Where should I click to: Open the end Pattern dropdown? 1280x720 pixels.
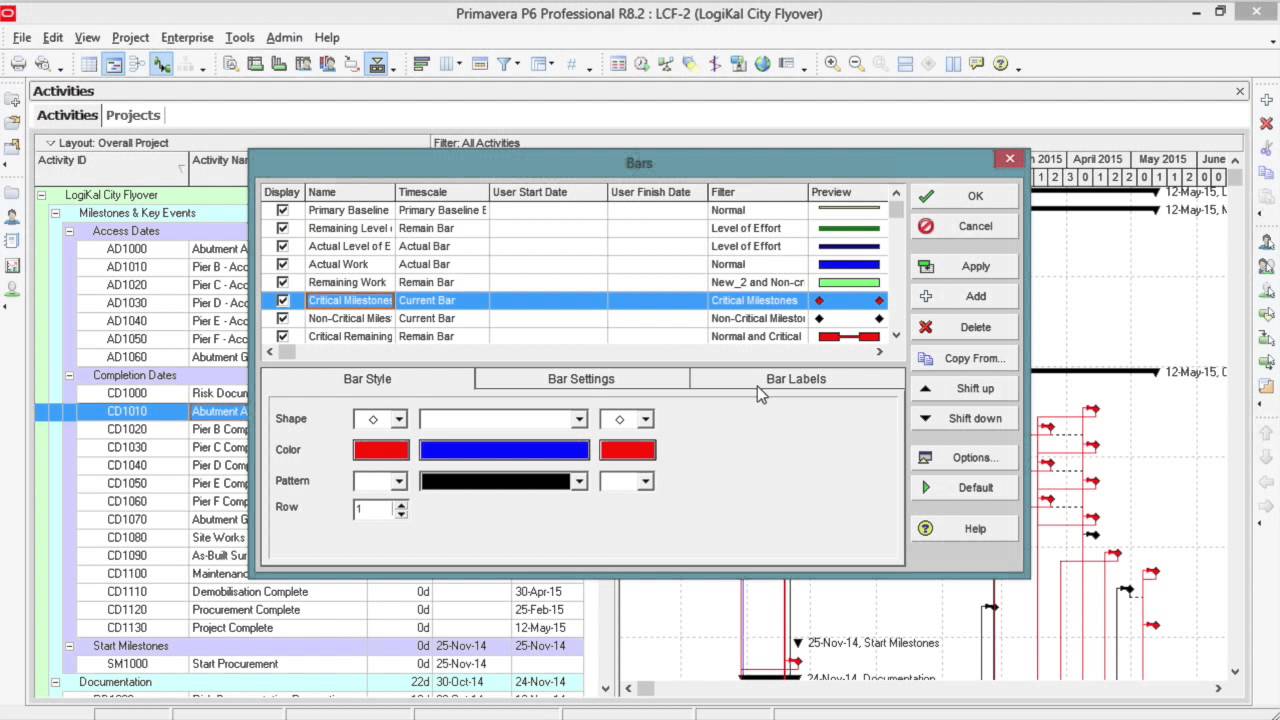tap(645, 482)
